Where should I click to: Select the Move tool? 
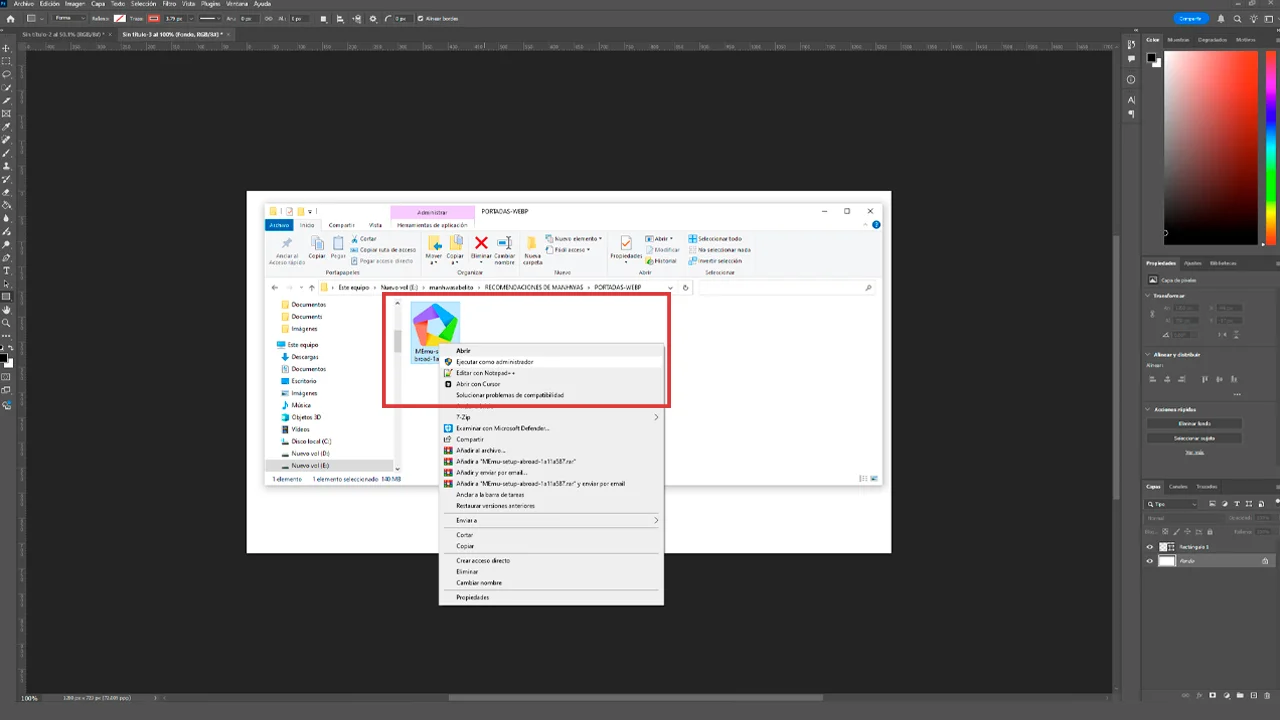click(6, 48)
